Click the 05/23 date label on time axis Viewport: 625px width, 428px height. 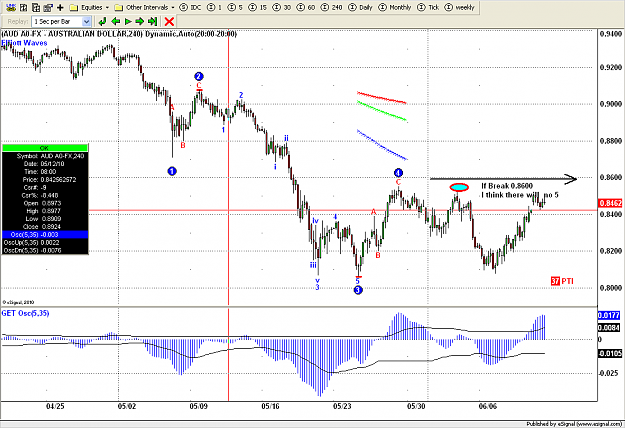(342, 406)
